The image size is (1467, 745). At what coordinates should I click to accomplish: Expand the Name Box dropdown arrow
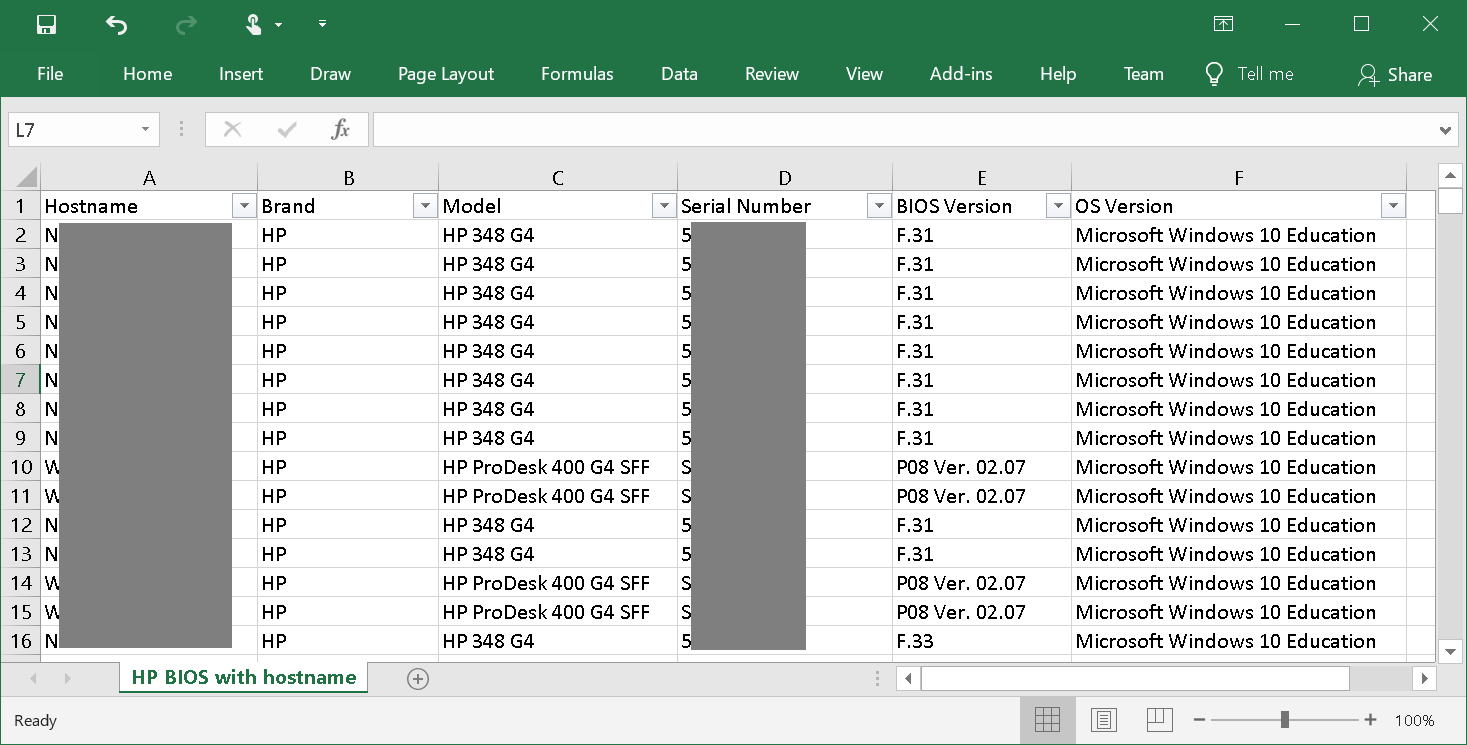[x=145, y=130]
